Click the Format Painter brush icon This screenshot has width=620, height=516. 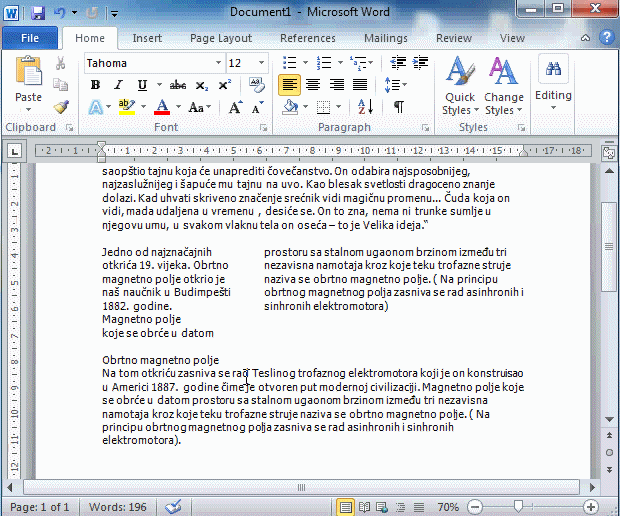pos(61,107)
